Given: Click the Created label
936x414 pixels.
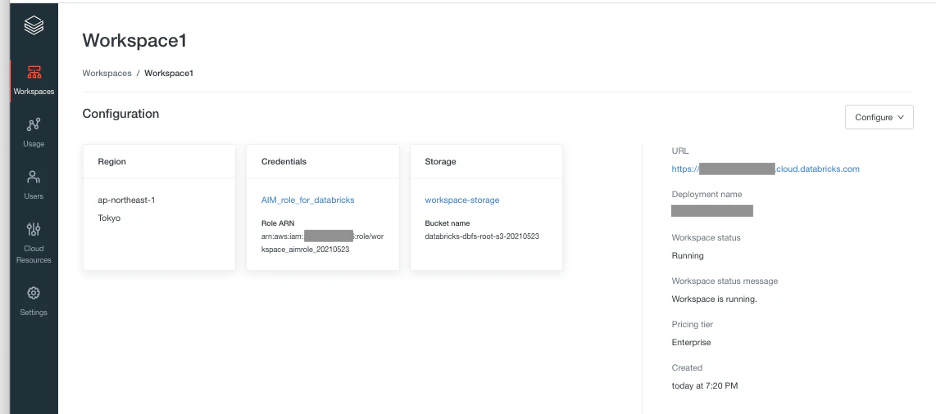Looking at the screenshot, I should (687, 367).
